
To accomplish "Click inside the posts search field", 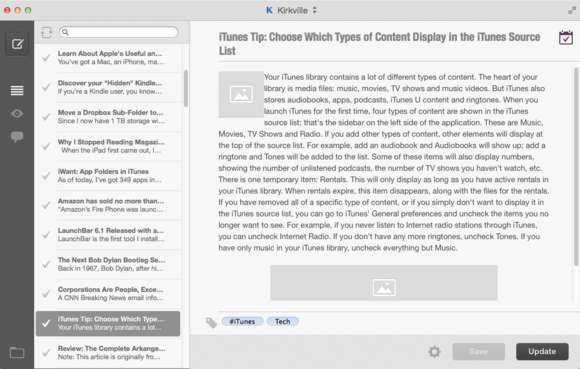I will 118,32.
